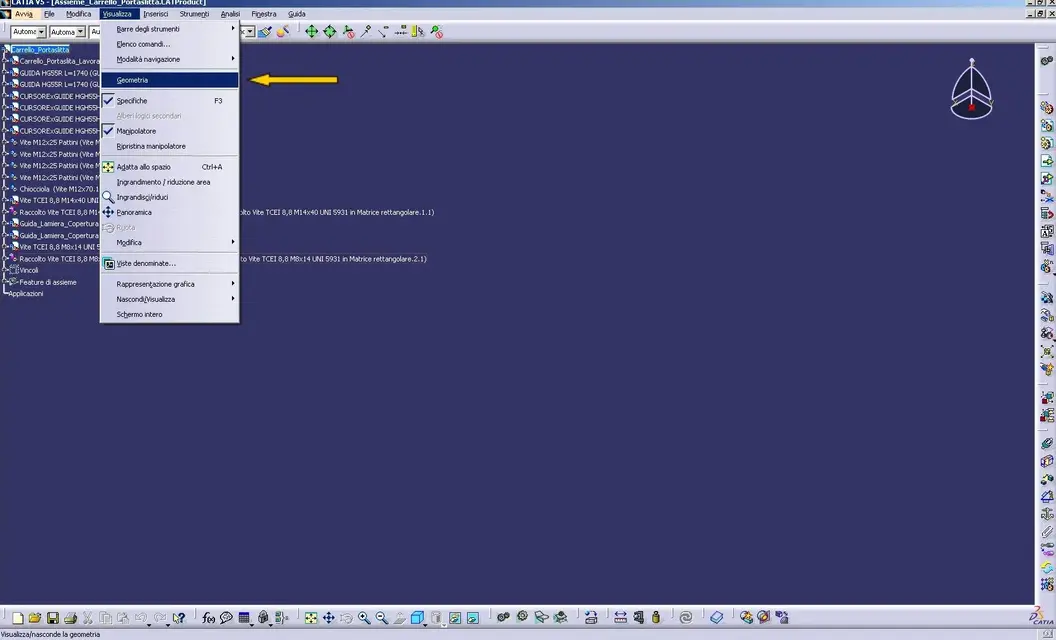Click the comment bubble icon next to f(x)
The height and width of the screenshot is (640, 1056).
point(226,618)
